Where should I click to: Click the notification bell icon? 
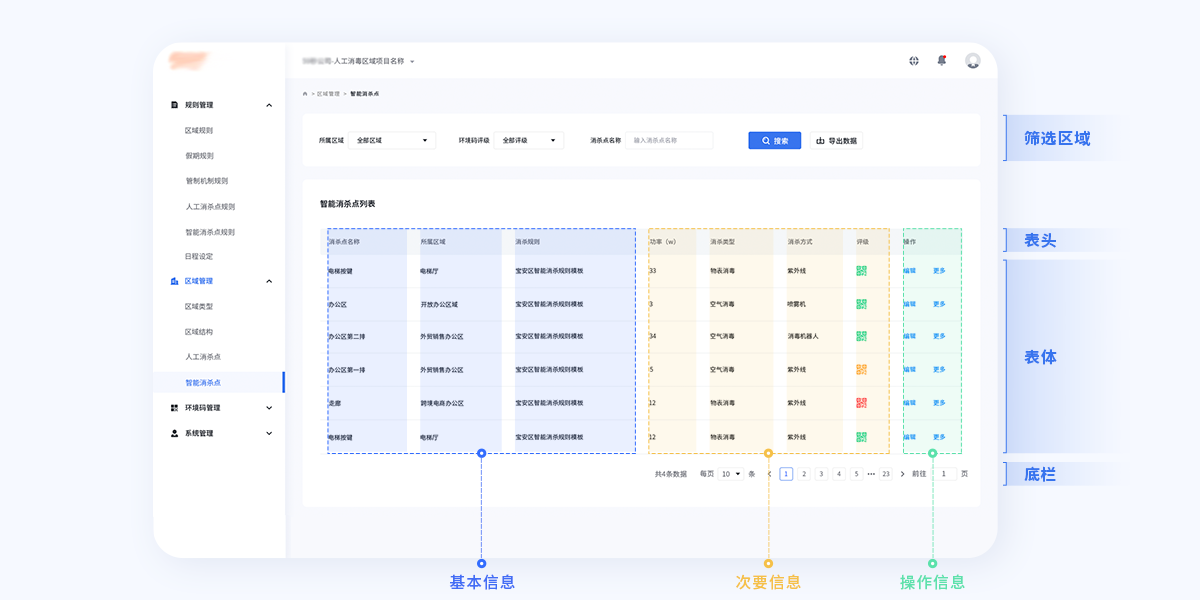pos(941,61)
